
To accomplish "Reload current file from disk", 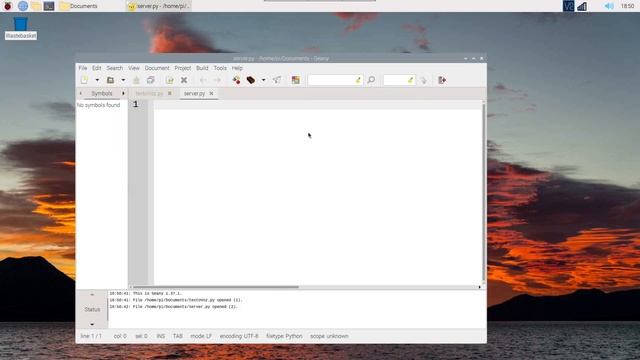I will (x=169, y=80).
